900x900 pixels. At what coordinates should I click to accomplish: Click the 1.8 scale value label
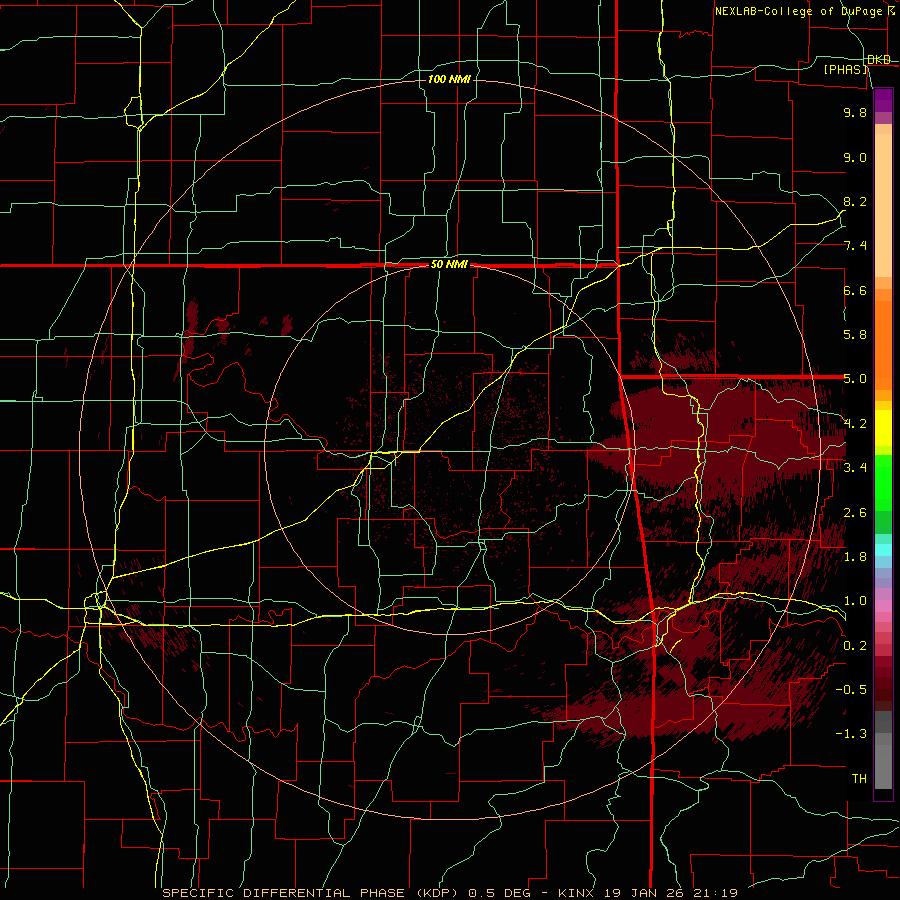coord(855,557)
